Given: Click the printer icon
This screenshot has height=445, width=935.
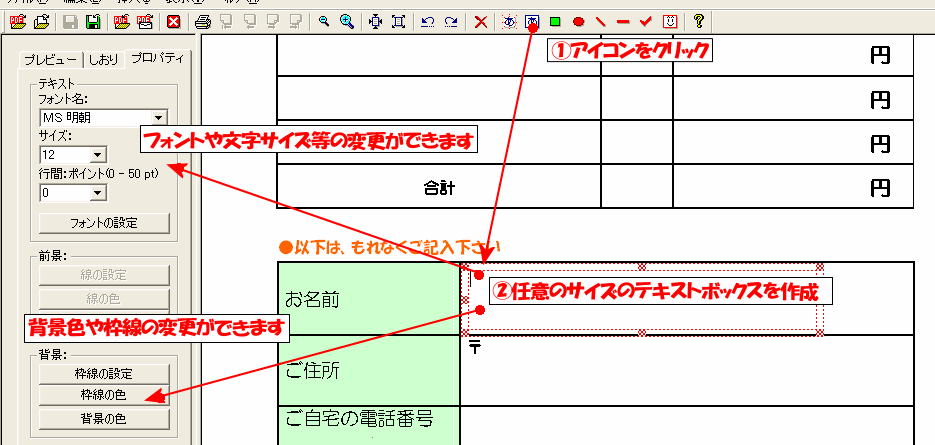Looking at the screenshot, I should (x=203, y=21).
